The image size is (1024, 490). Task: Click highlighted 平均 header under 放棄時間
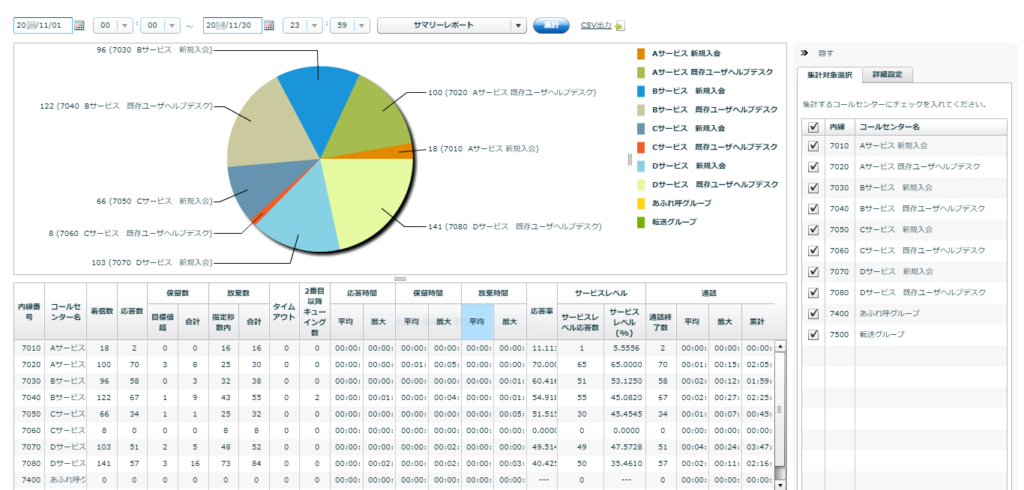click(x=477, y=321)
